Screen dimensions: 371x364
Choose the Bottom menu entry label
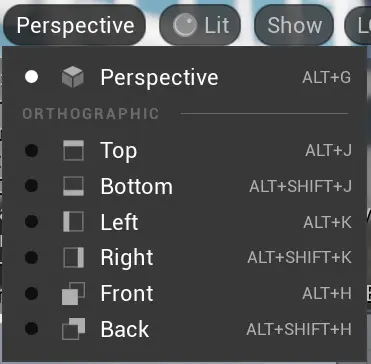tap(137, 186)
